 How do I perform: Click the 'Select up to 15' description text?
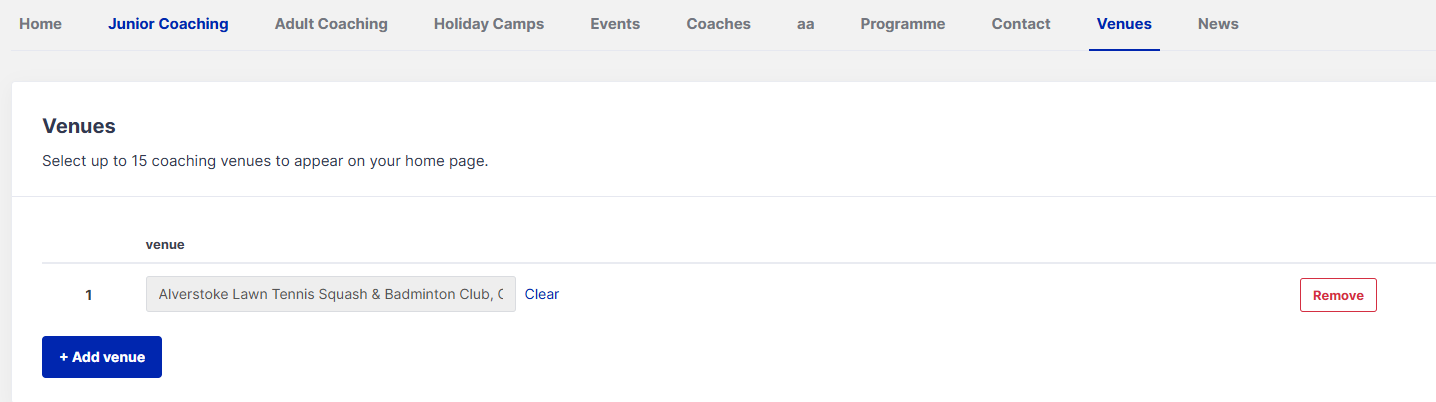click(x=265, y=161)
